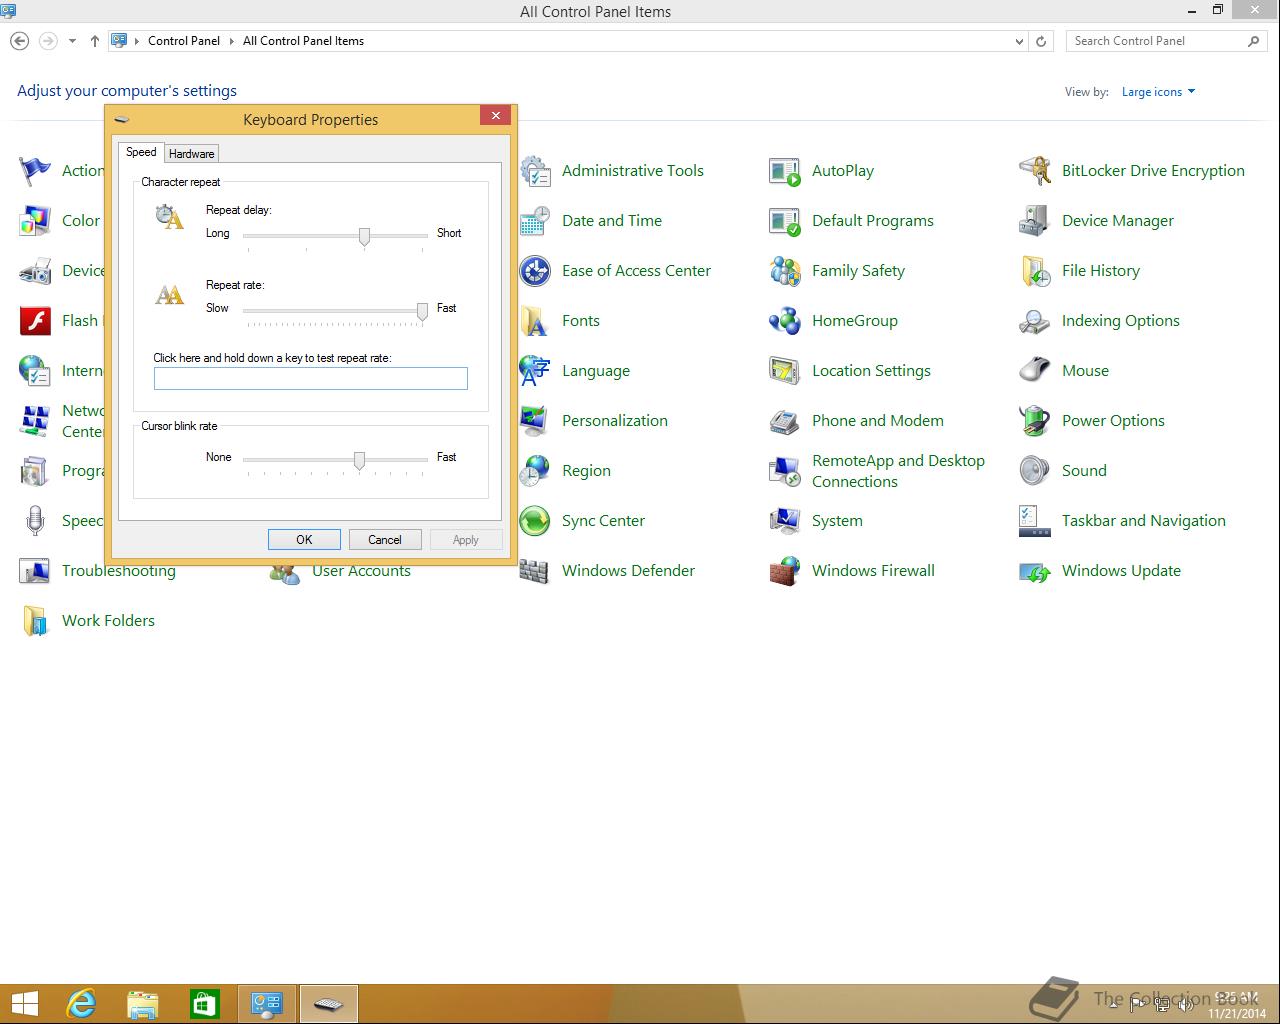Click the Repeat rate slider thumb
This screenshot has height=1024, width=1280.
422,312
